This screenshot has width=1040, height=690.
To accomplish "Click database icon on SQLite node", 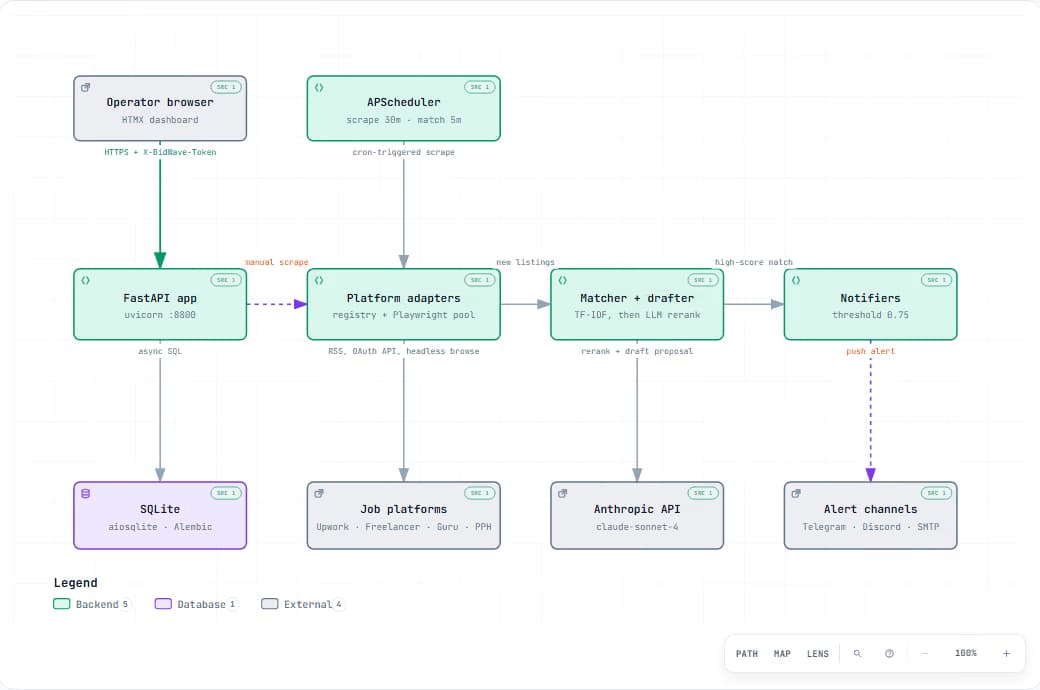I will pyautogui.click(x=86, y=494).
